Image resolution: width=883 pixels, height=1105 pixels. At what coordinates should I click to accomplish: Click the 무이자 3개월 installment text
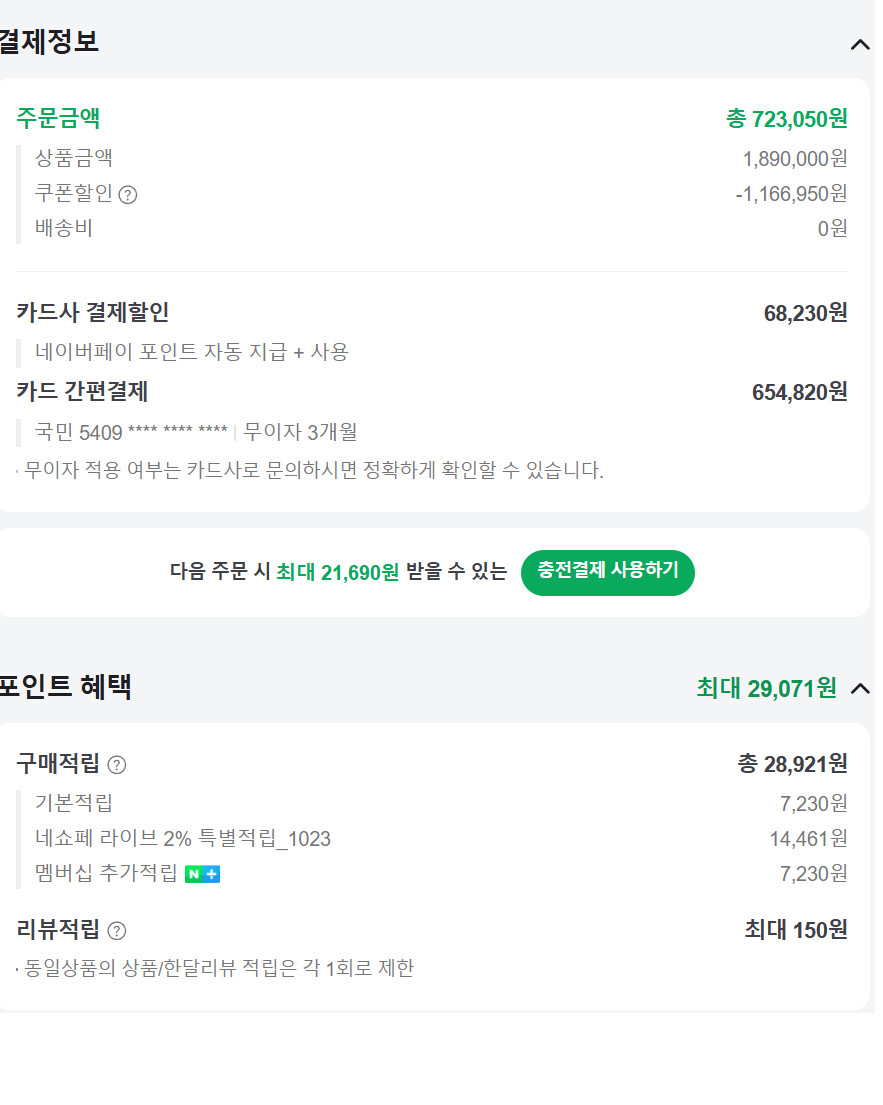(x=300, y=433)
